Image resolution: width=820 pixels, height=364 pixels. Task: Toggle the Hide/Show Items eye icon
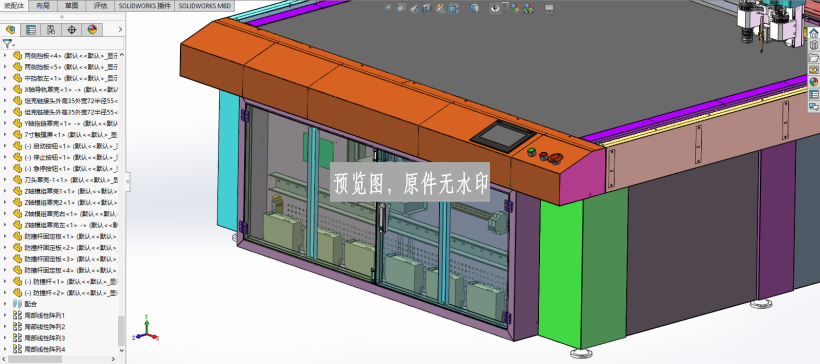pos(494,8)
